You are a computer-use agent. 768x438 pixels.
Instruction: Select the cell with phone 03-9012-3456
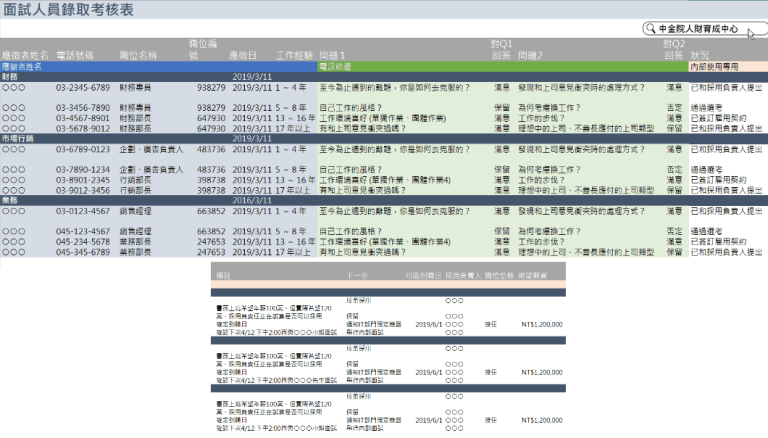pyautogui.click(x=83, y=190)
